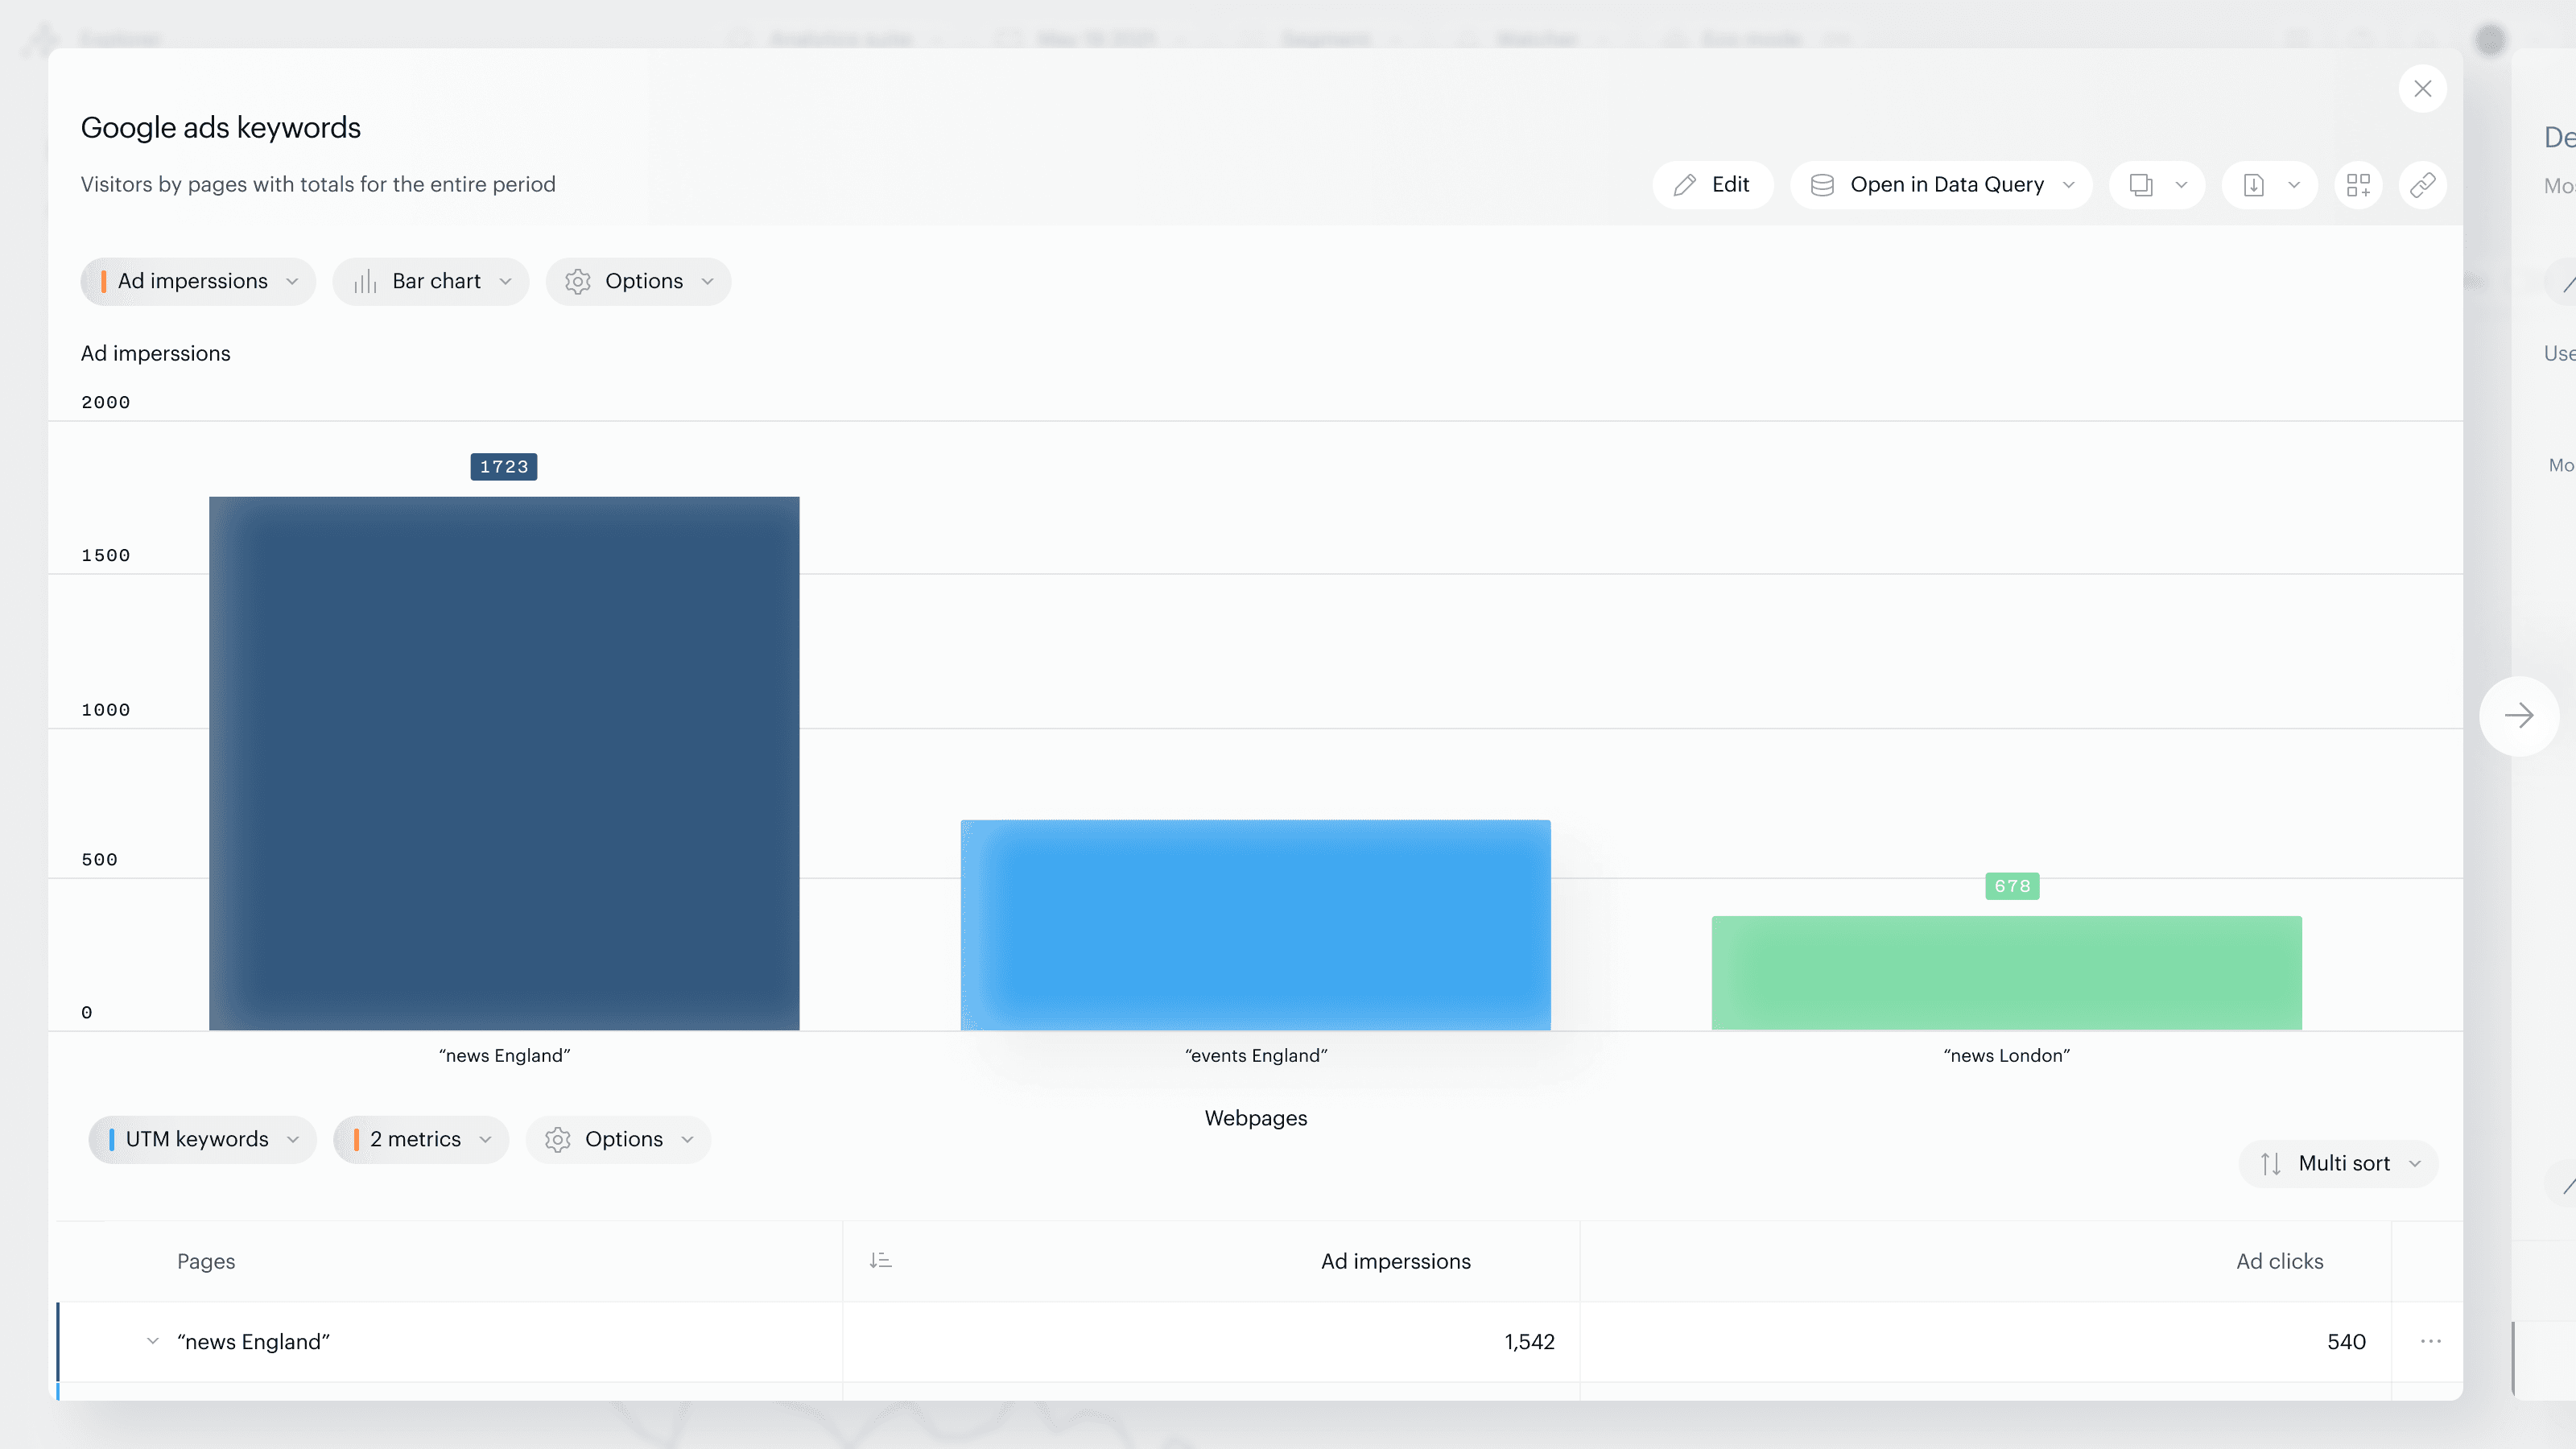This screenshot has width=2576, height=1449.
Task: Click the copy link chain icon
Action: pyautogui.click(x=2422, y=185)
